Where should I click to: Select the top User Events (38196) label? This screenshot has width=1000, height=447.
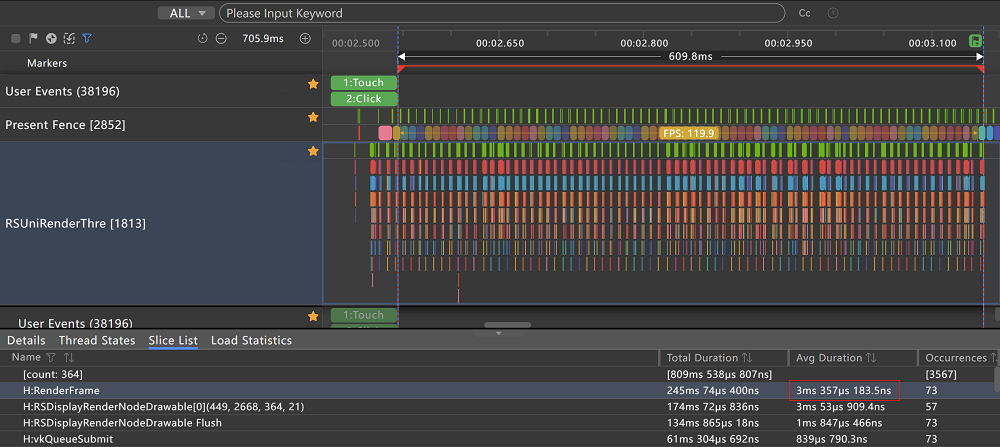(62, 91)
